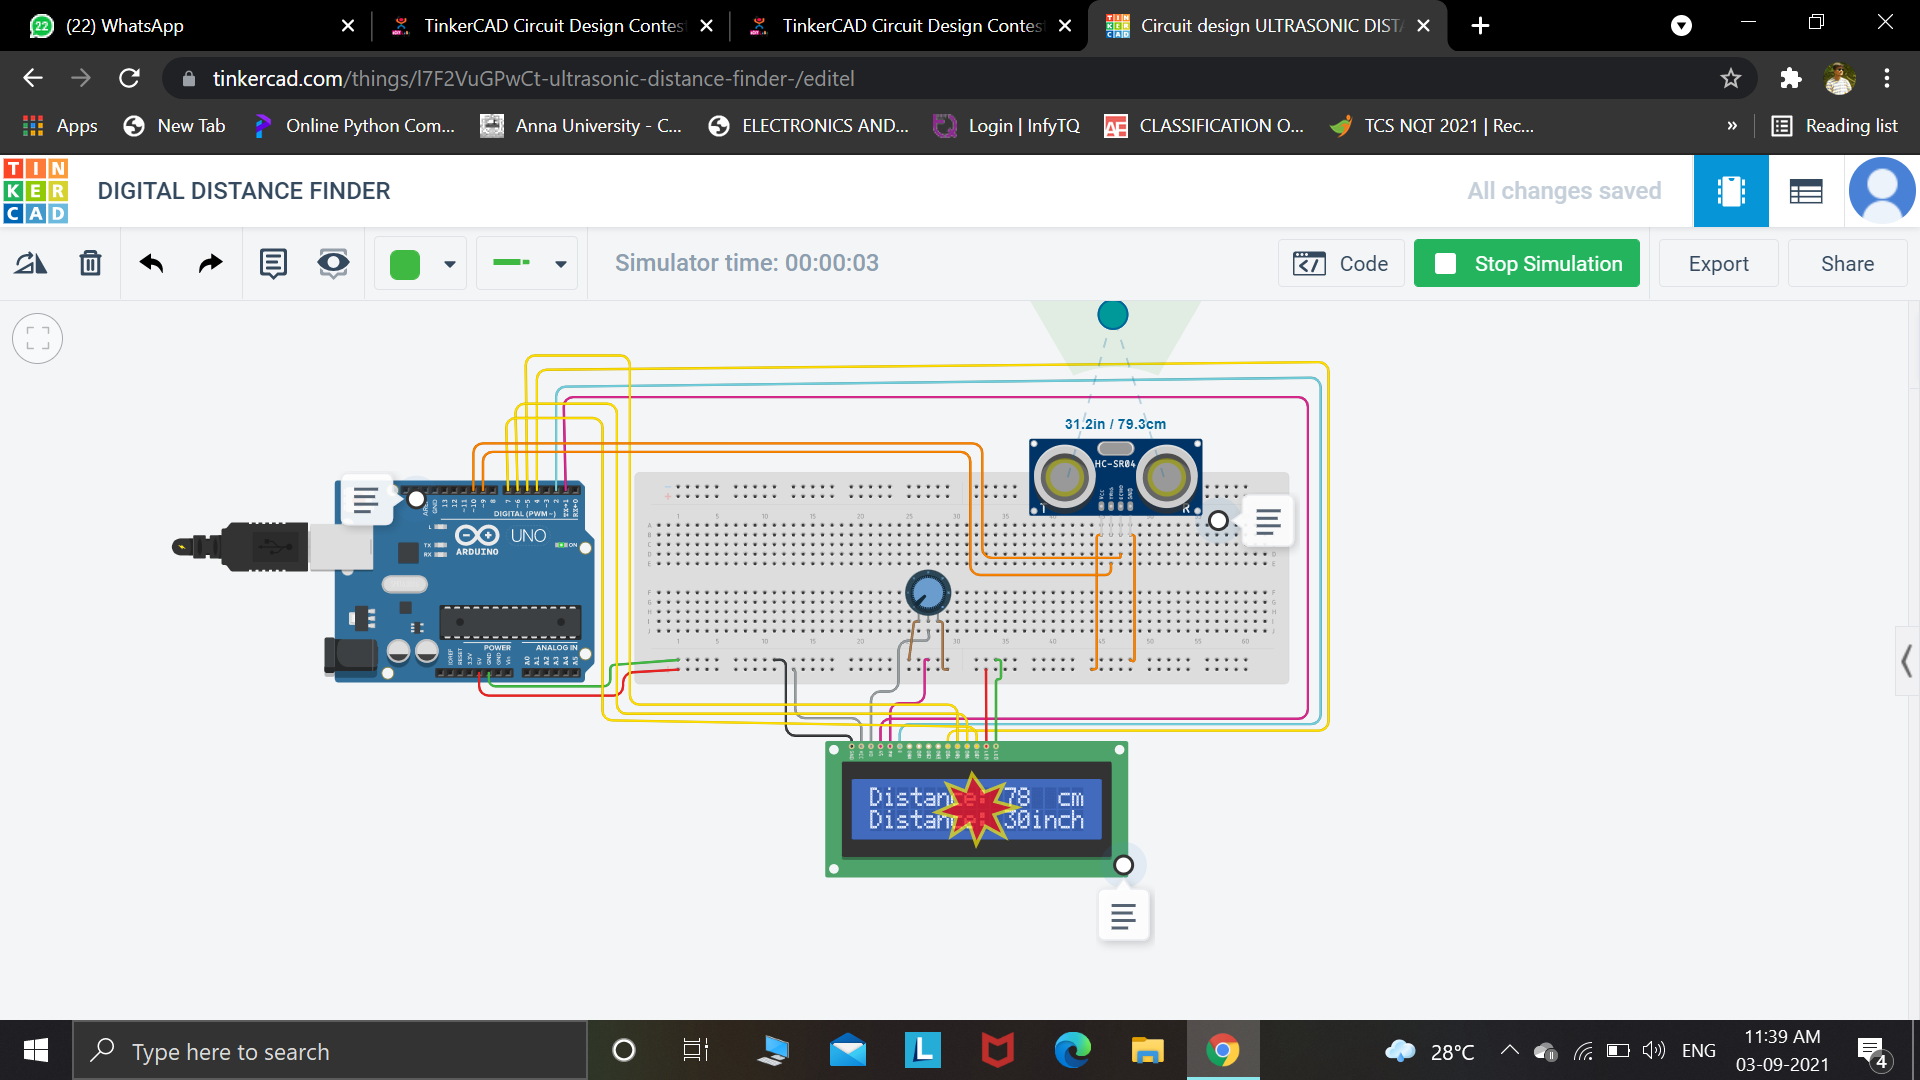Select the potentiometer knob
1920x1080 pixels.
(x=928, y=593)
